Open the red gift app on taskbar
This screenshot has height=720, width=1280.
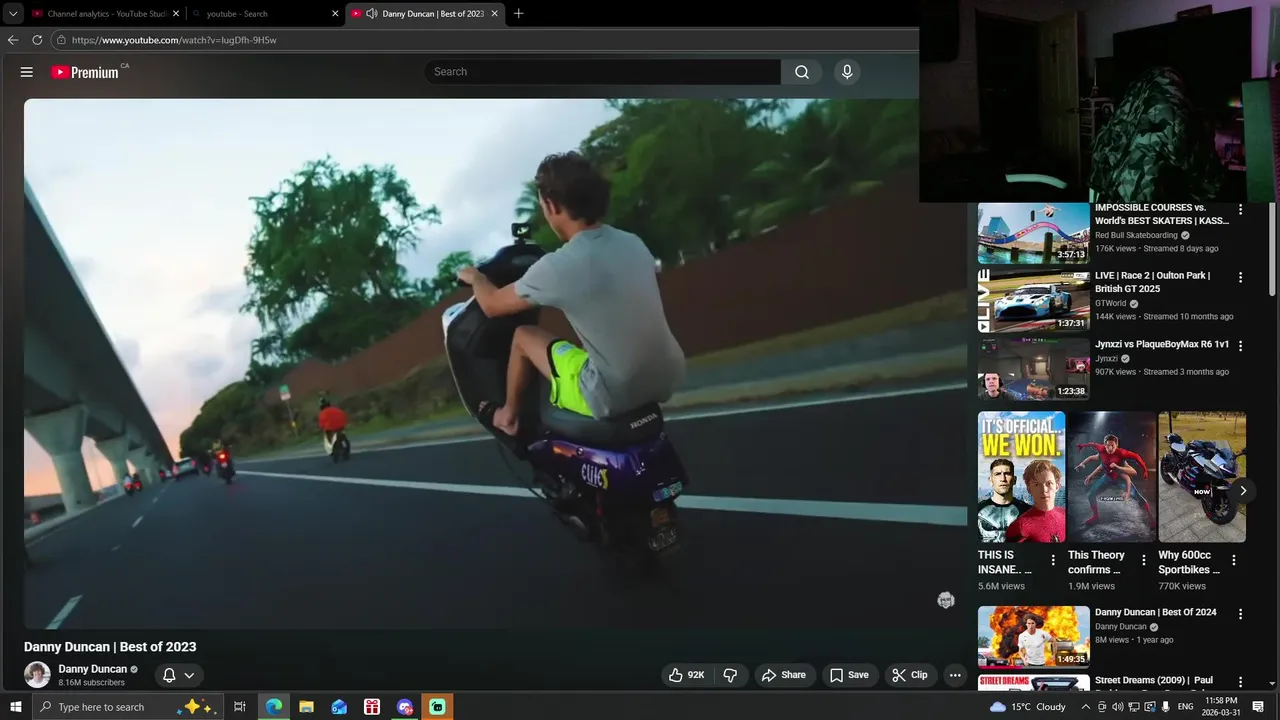[372, 707]
